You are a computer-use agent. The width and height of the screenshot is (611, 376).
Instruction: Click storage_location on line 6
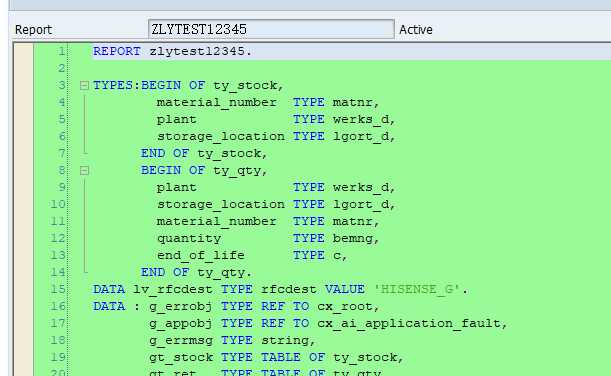click(x=221, y=137)
